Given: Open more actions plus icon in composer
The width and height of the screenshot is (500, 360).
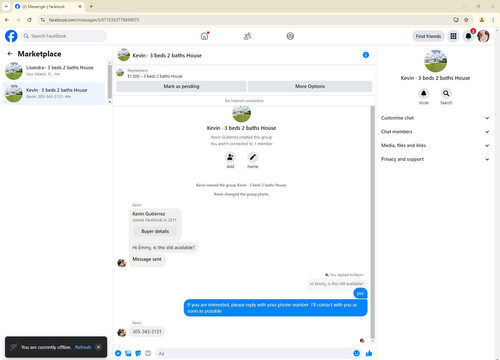Looking at the screenshot, I should [x=118, y=353].
